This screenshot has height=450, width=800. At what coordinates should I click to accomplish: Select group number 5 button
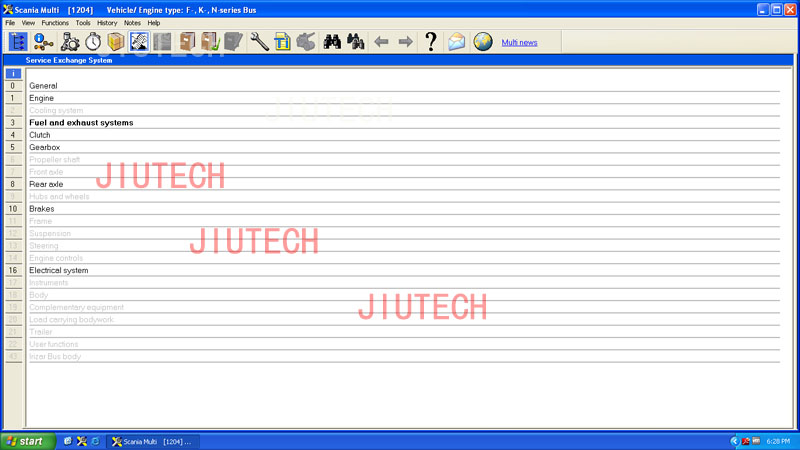point(13,147)
